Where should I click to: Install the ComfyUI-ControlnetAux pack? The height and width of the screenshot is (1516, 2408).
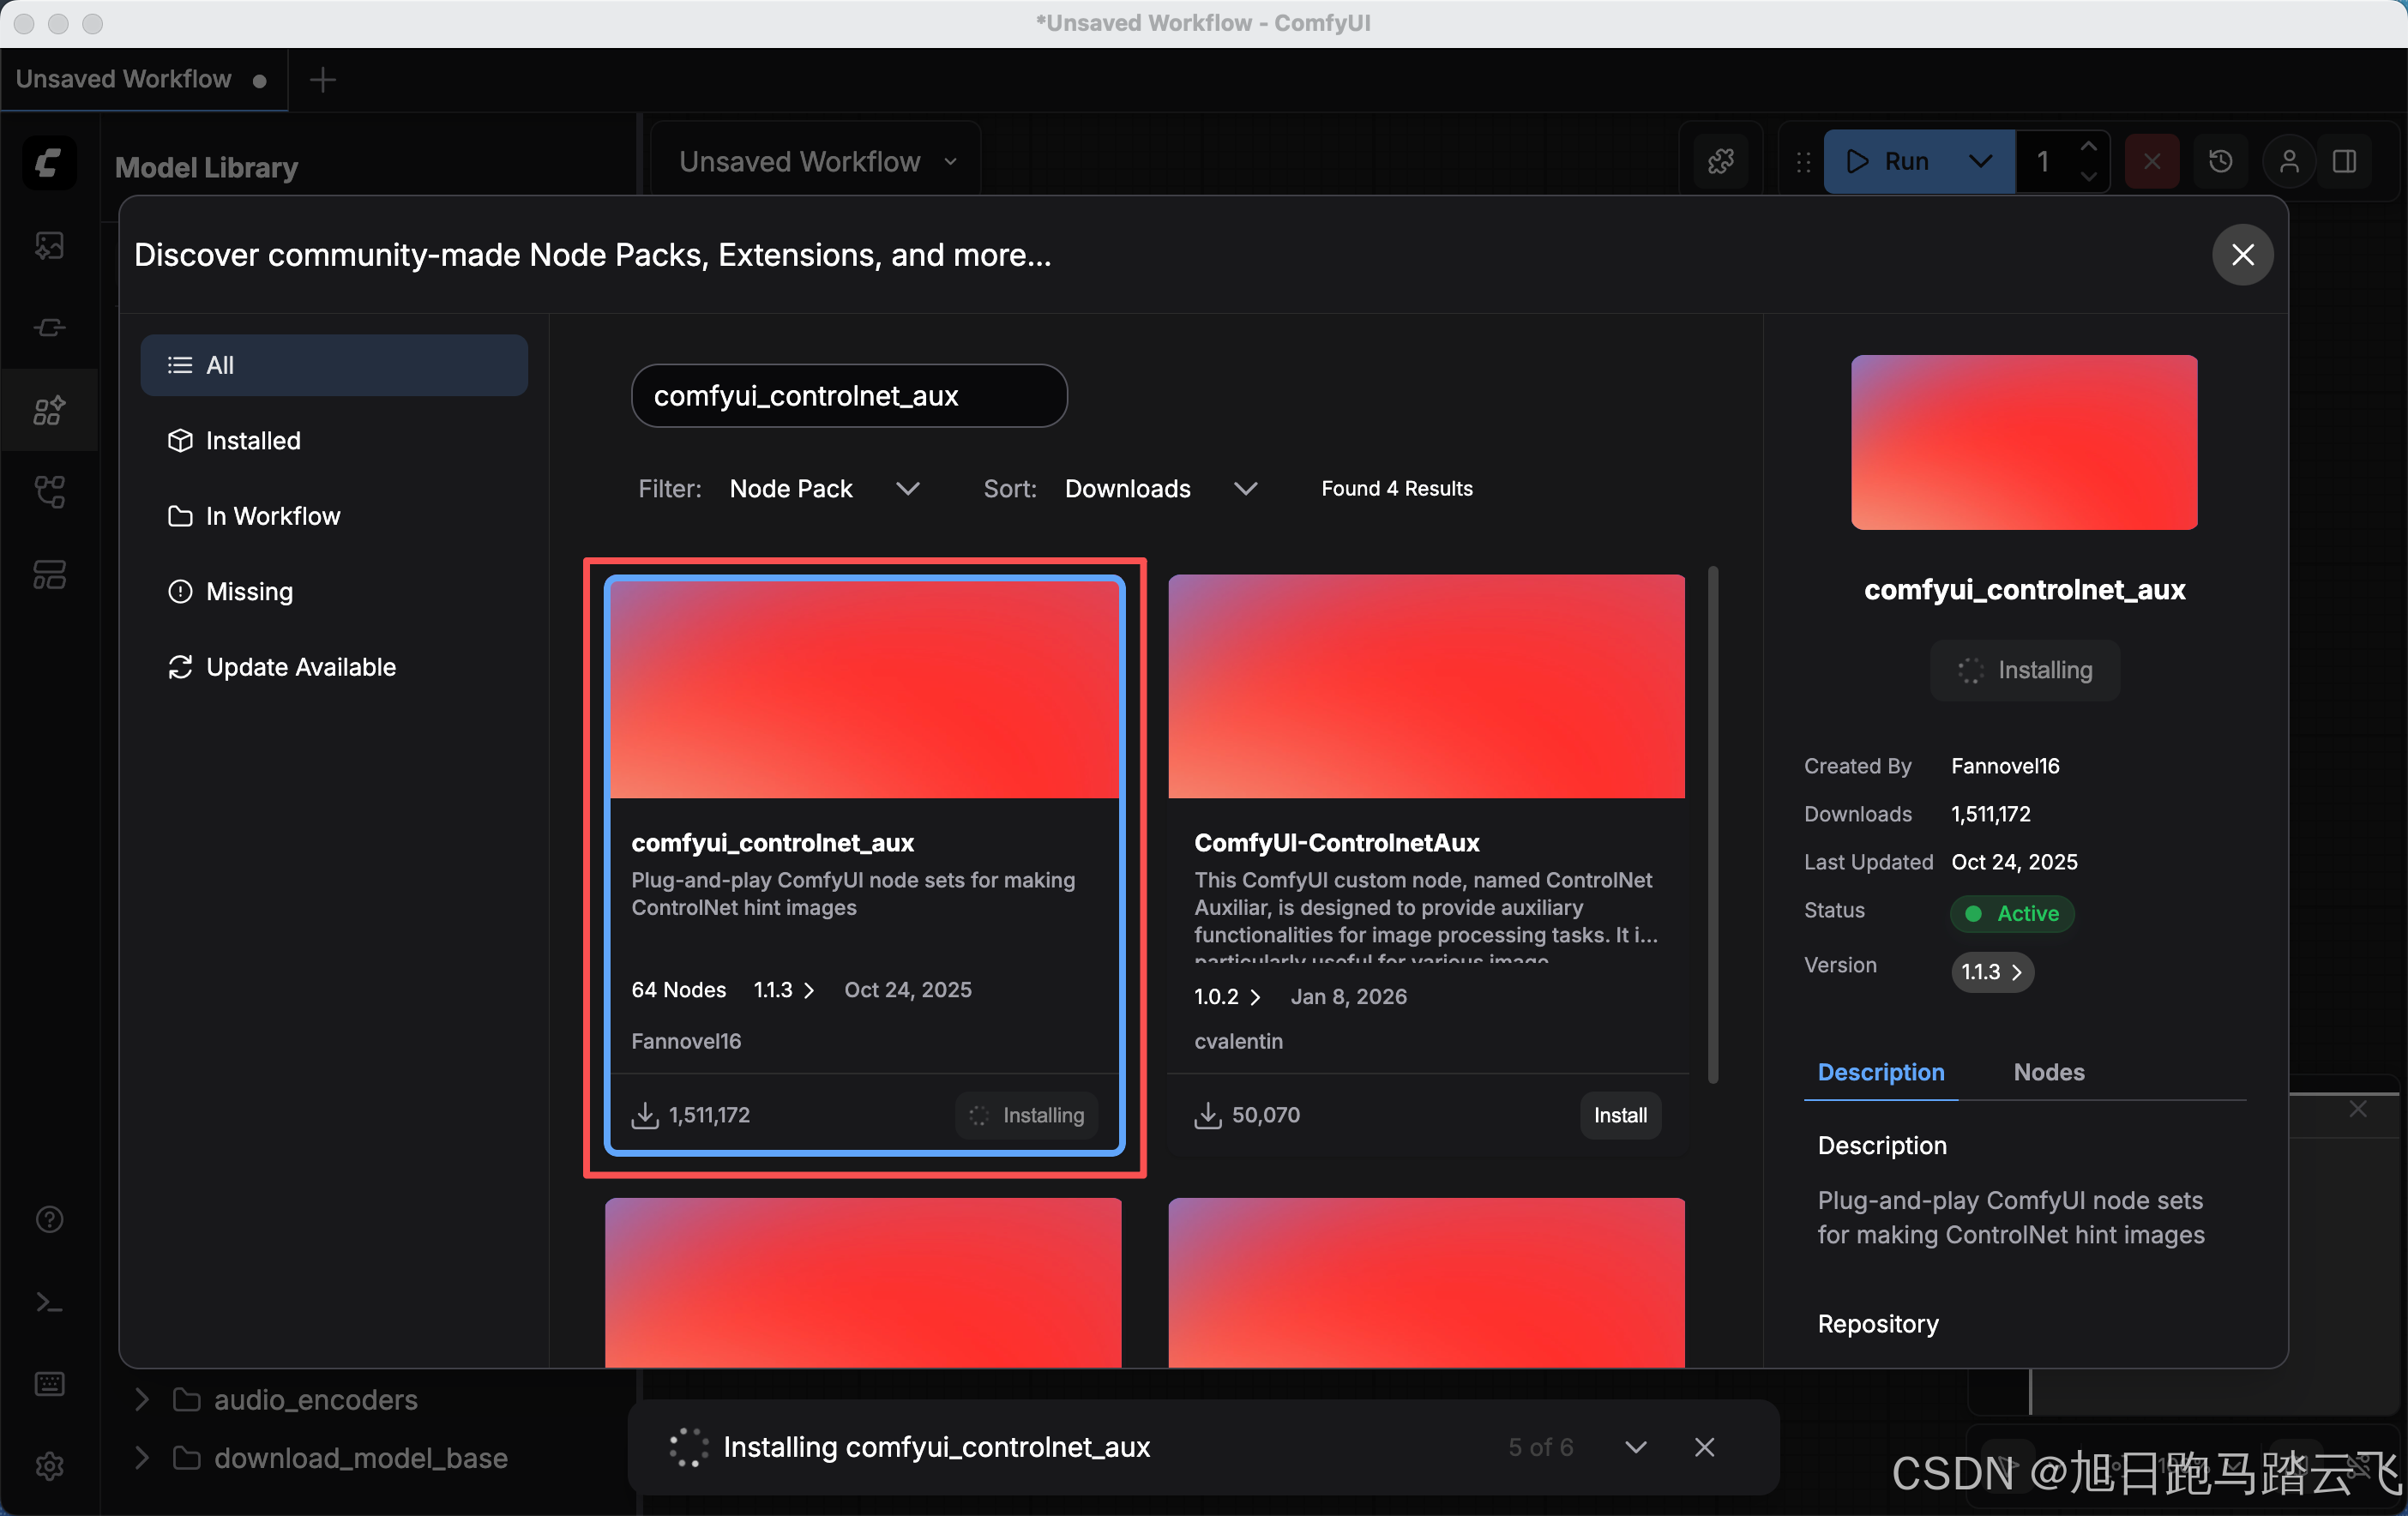(x=1619, y=1115)
